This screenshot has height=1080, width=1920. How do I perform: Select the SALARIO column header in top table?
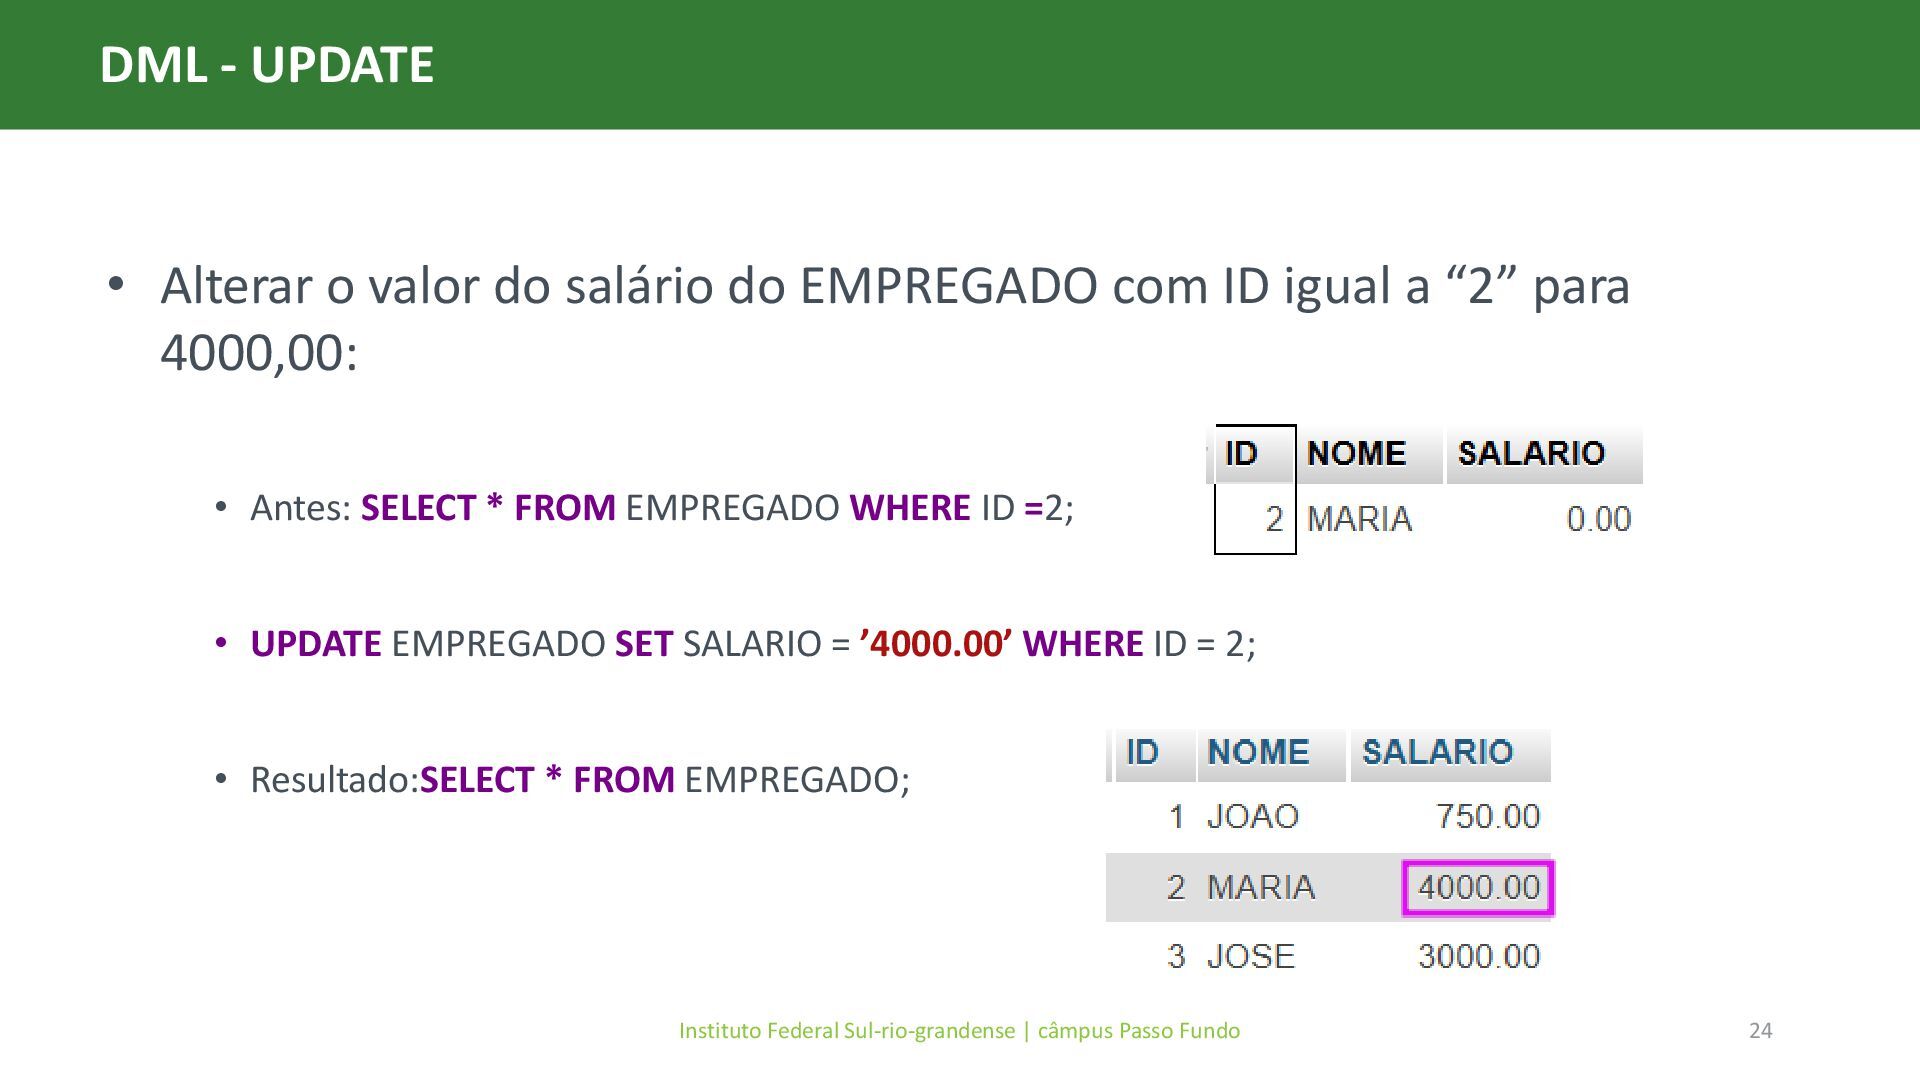tap(1544, 454)
